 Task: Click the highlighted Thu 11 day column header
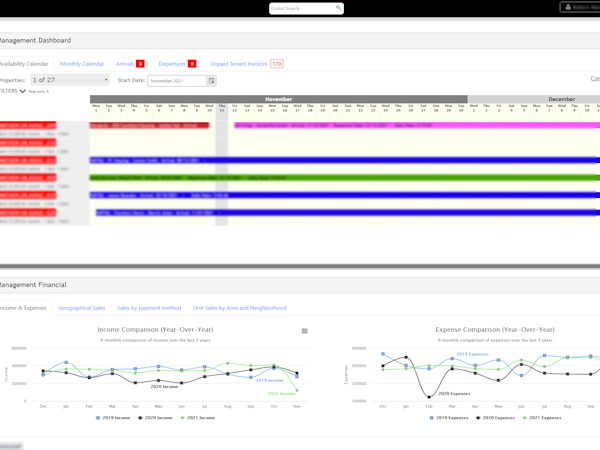[222, 108]
